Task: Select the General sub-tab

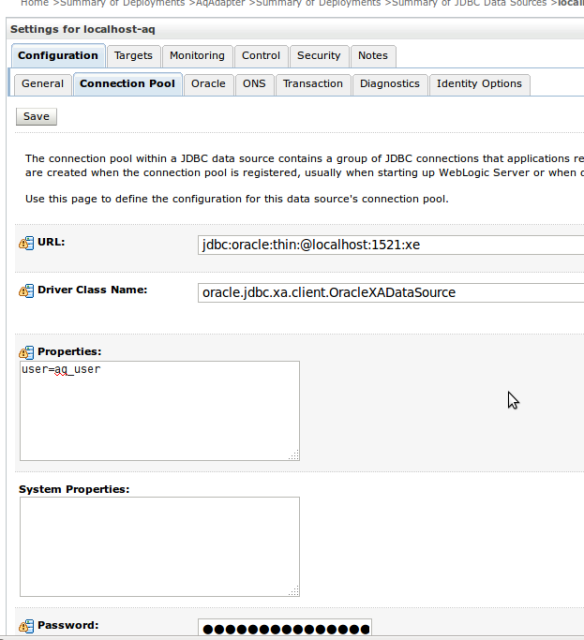Action: (x=43, y=84)
